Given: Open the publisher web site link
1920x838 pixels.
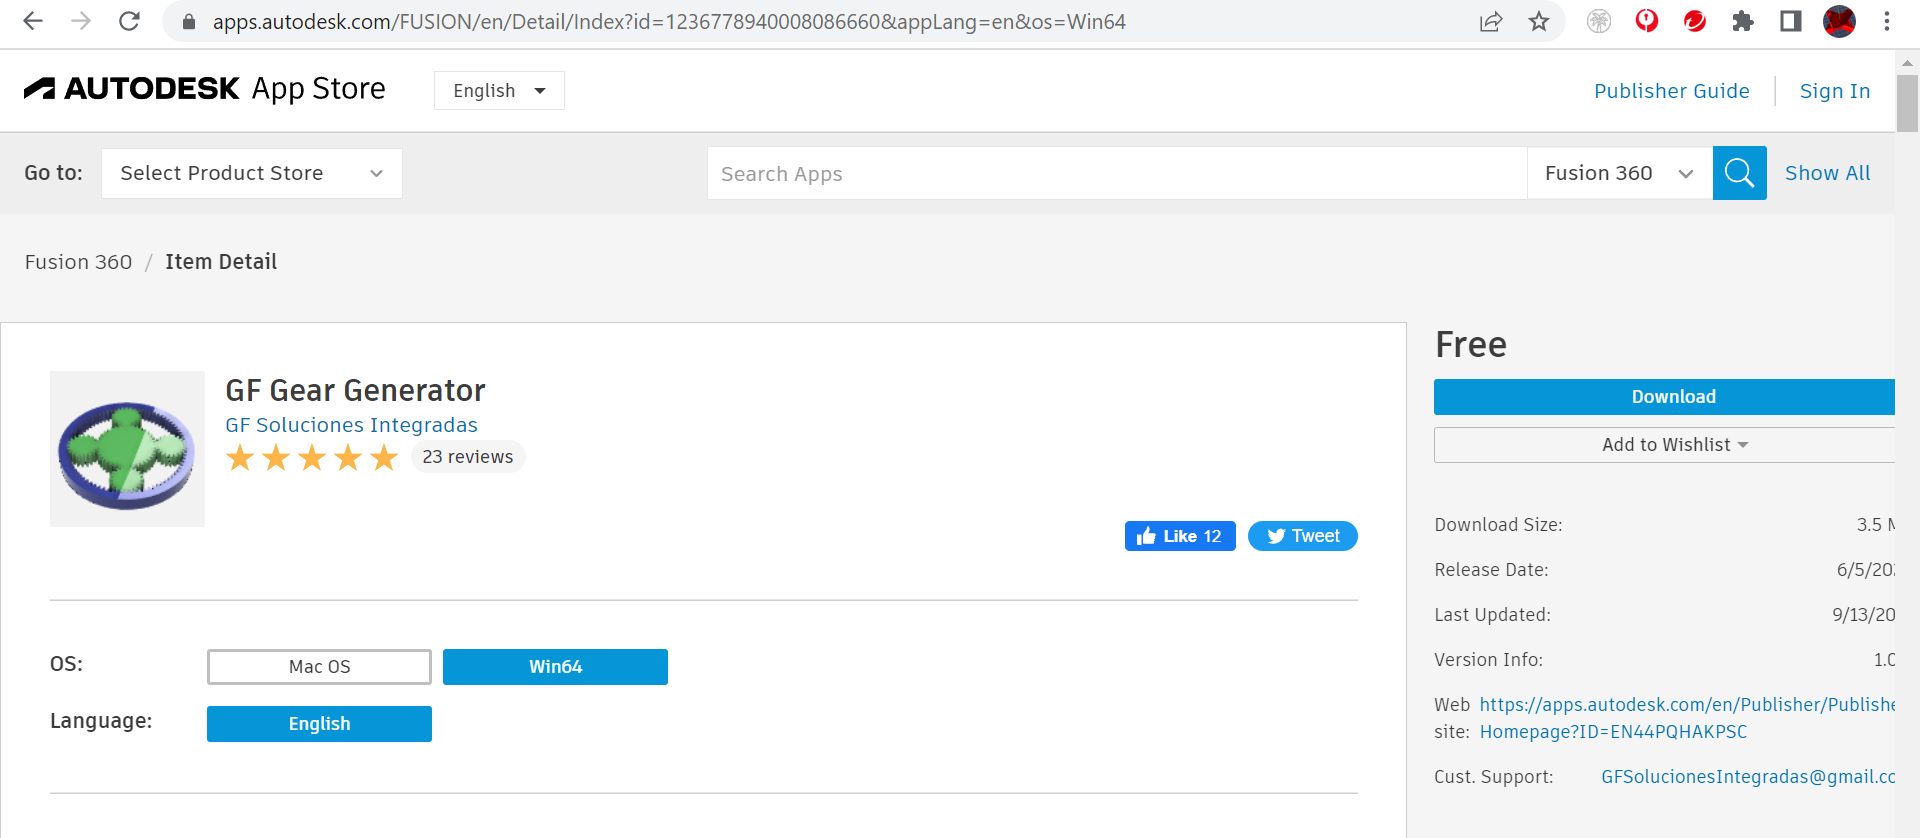Looking at the screenshot, I should [x=1687, y=718].
